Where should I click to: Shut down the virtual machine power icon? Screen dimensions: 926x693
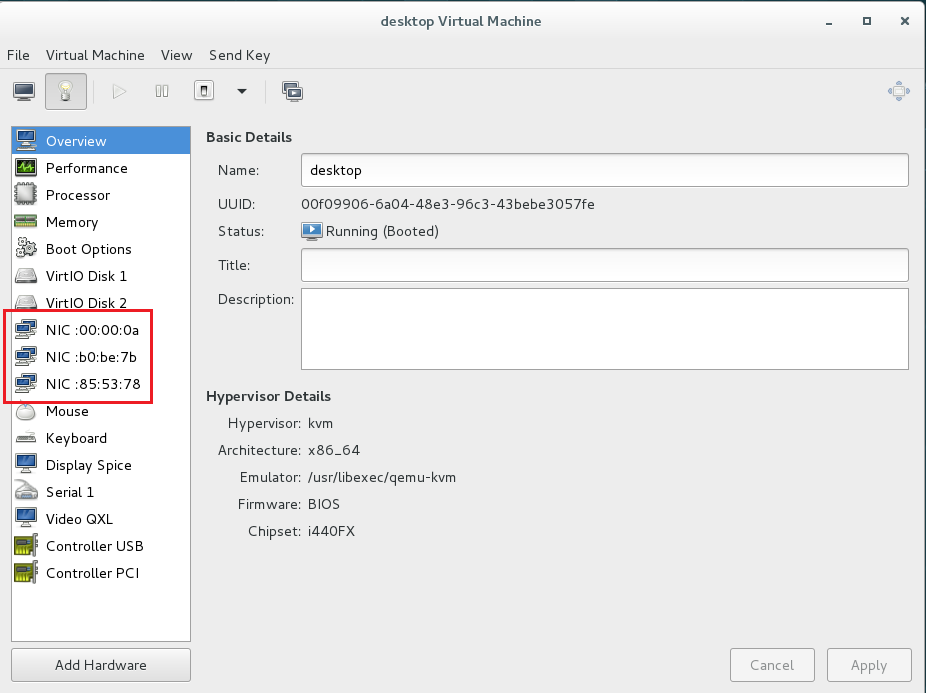tap(204, 91)
